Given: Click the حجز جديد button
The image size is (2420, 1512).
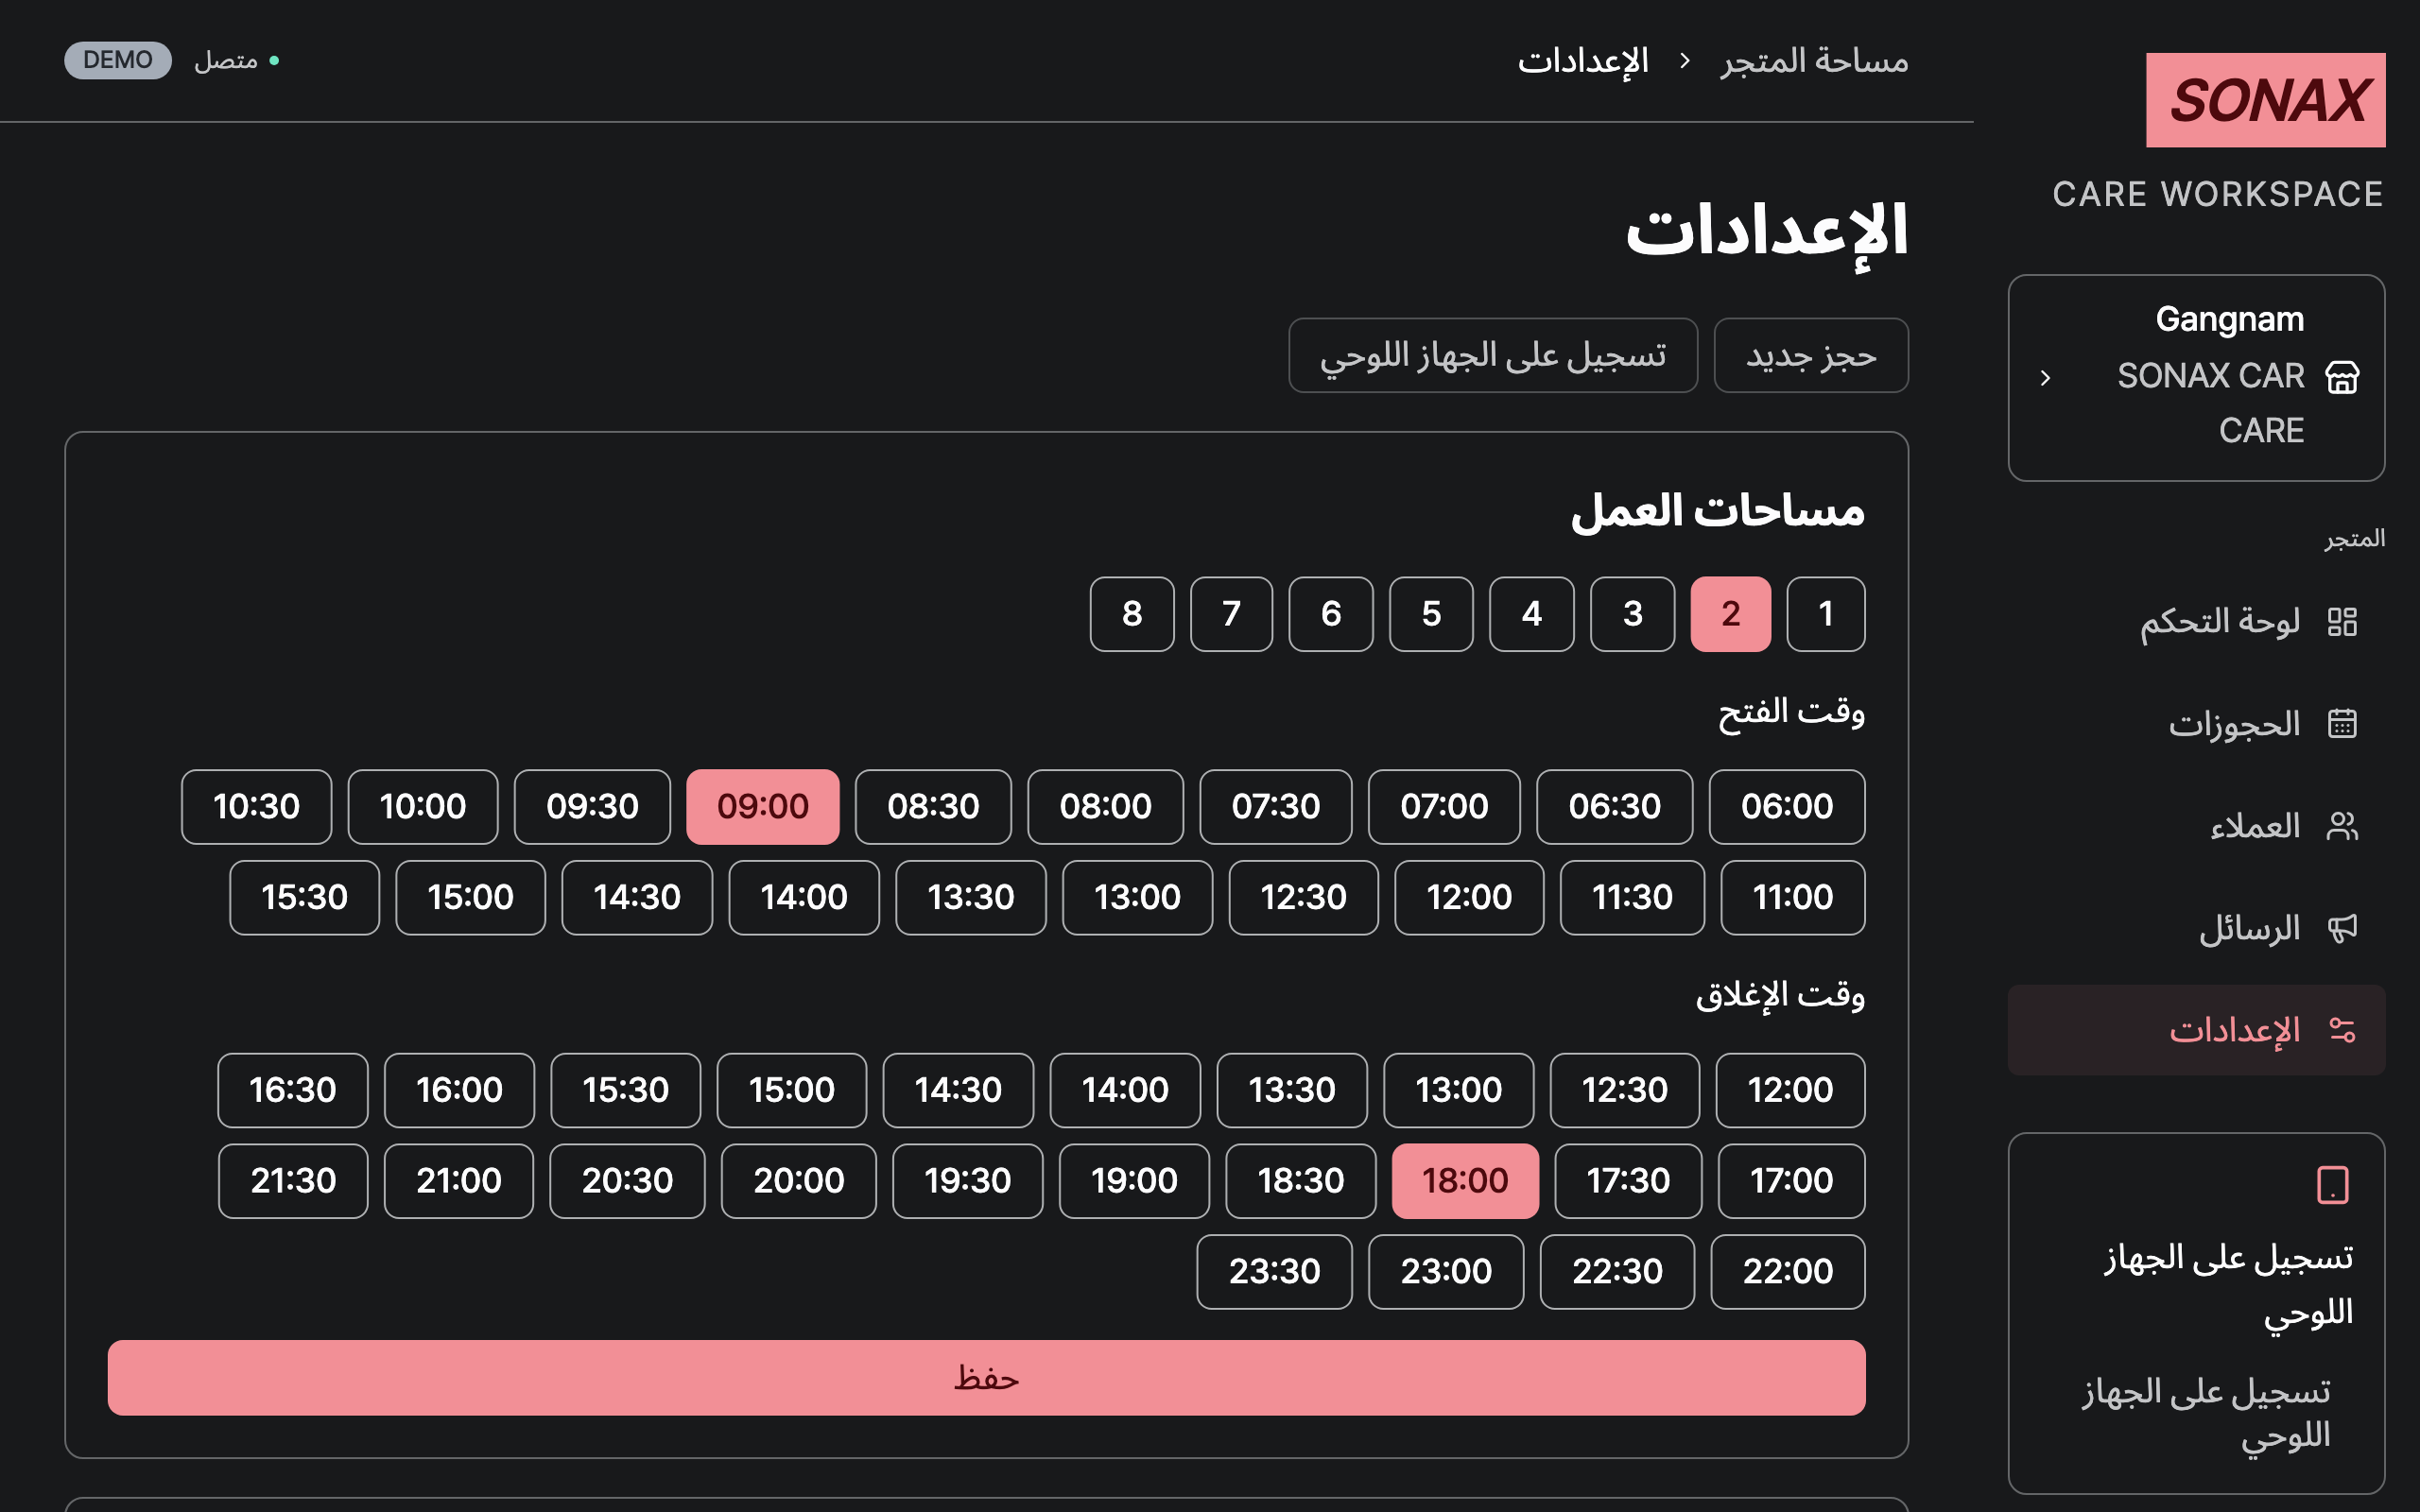Looking at the screenshot, I should click(x=1810, y=356).
